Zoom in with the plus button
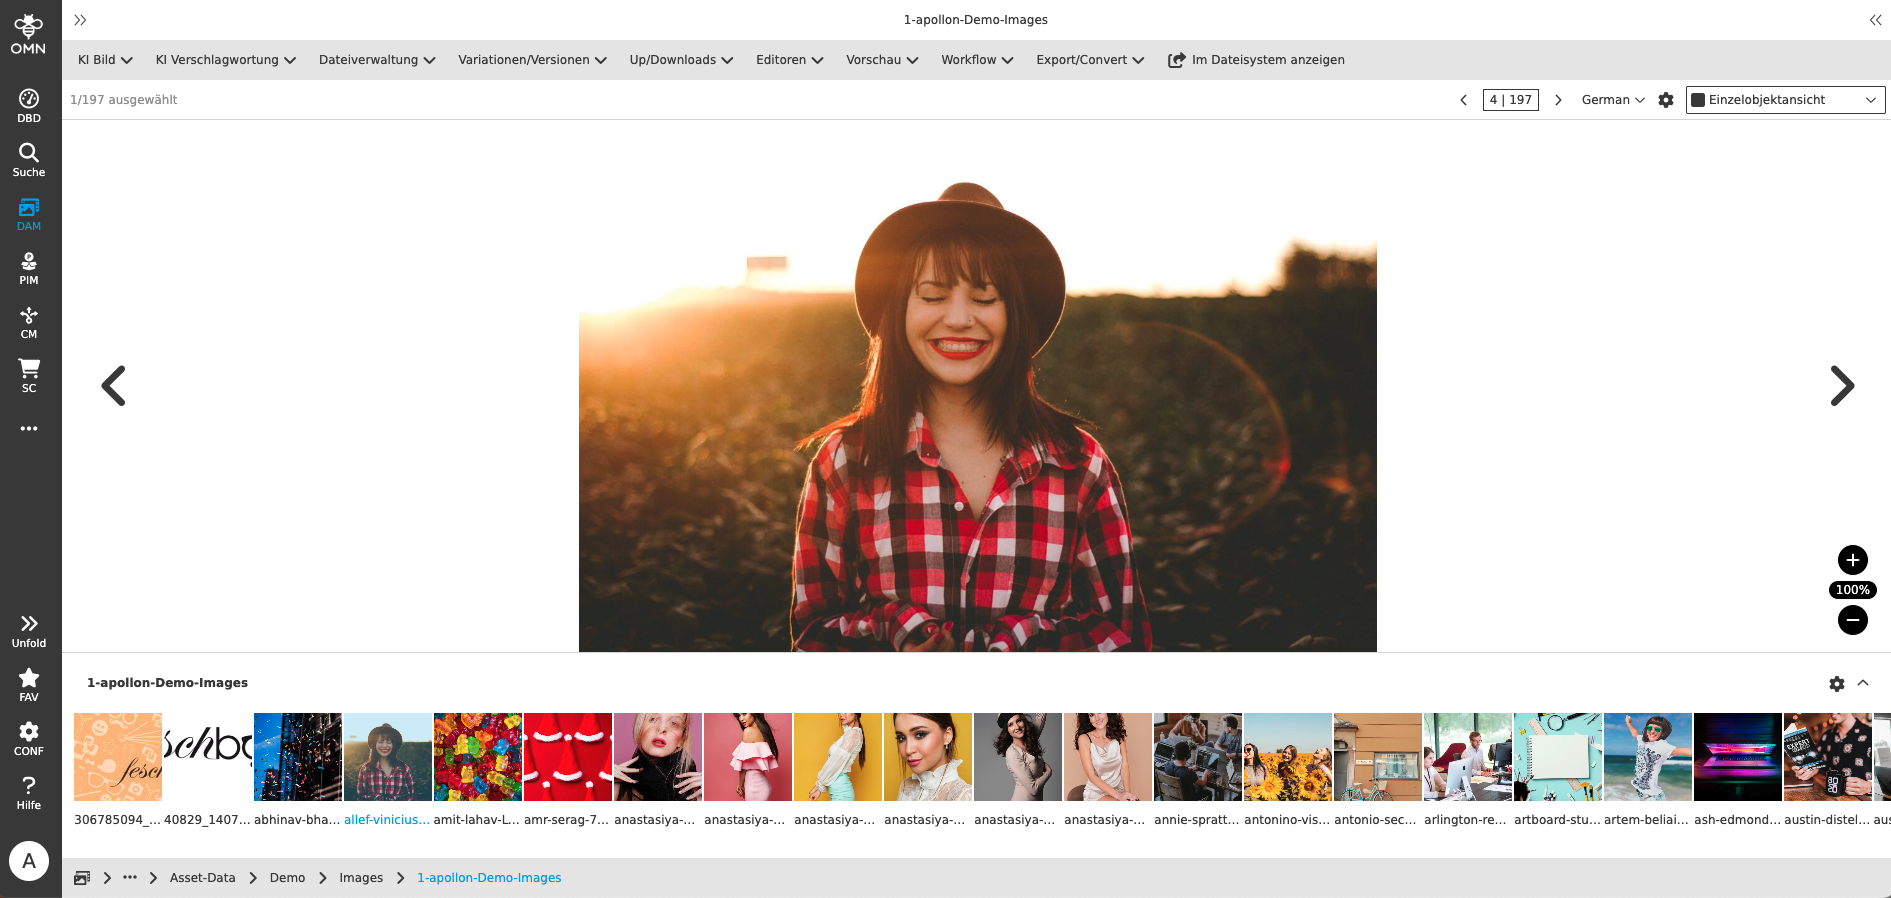 point(1853,560)
